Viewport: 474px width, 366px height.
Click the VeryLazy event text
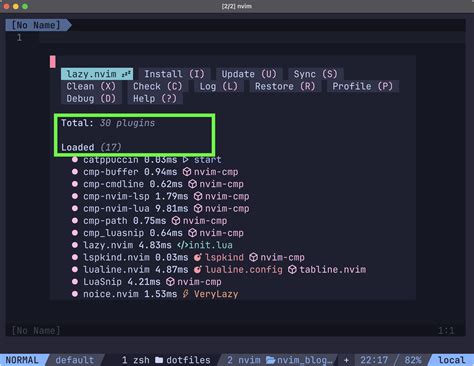(x=216, y=294)
